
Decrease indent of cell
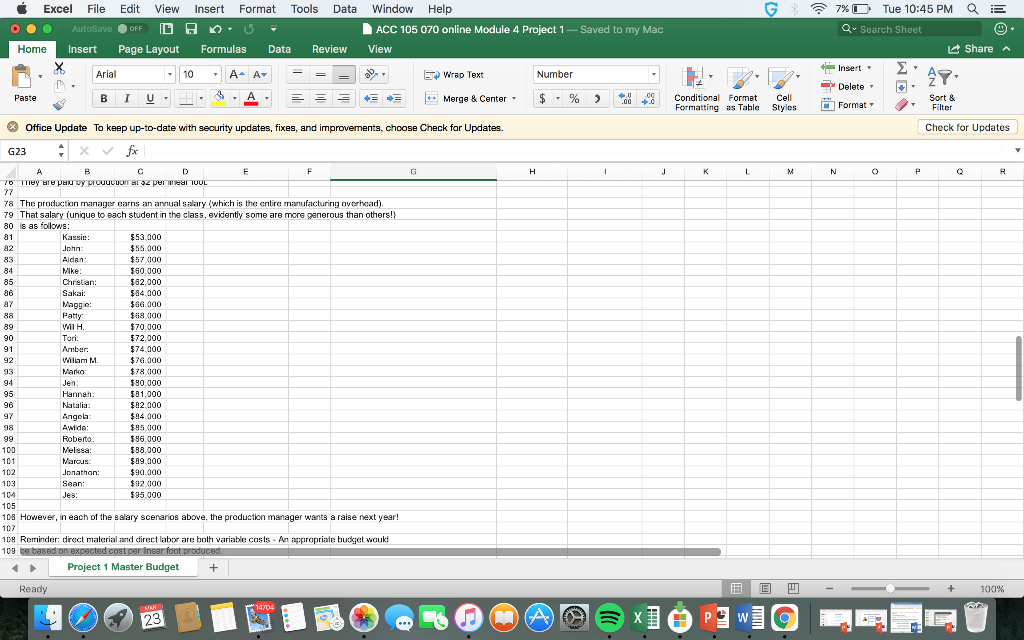(371, 99)
